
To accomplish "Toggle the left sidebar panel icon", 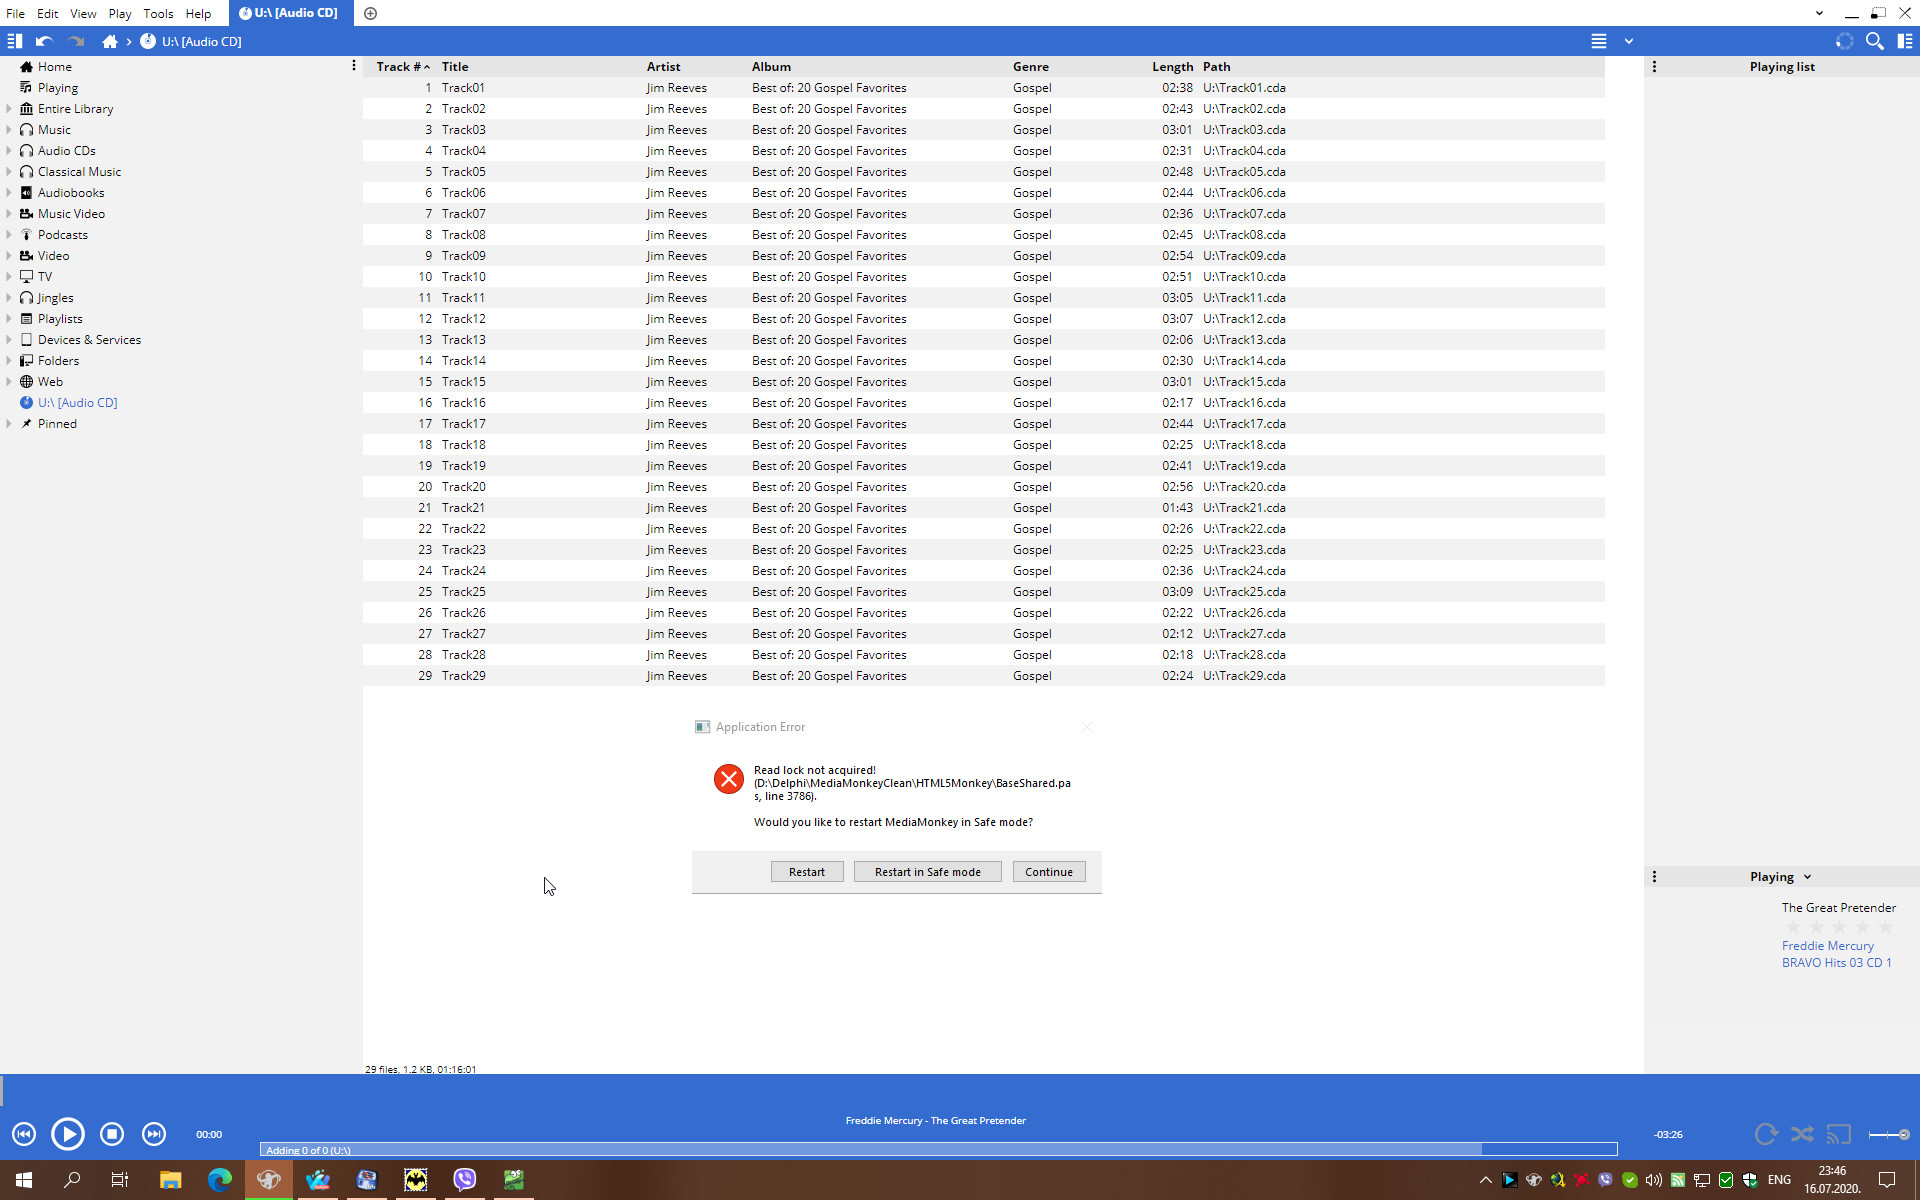I will 14,41.
